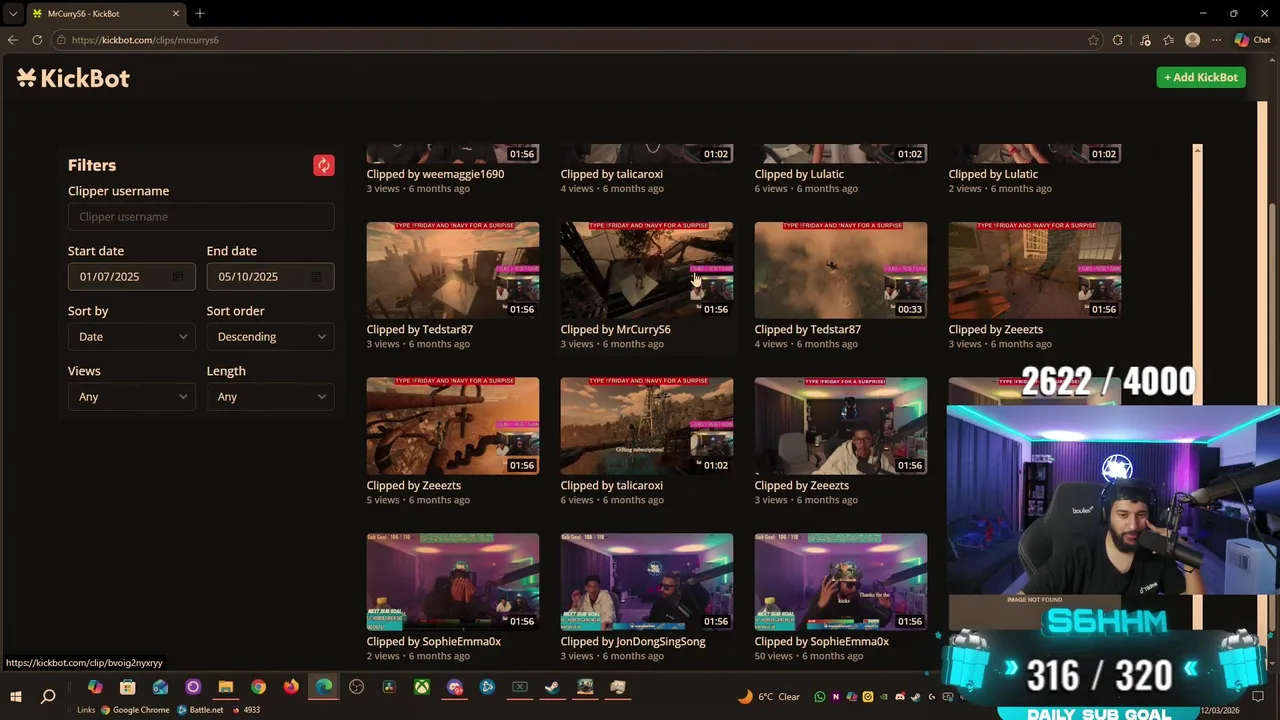The width and height of the screenshot is (1280, 720).
Task: Open the 50-view clip thumbnail by SophieEmma0x
Action: [841, 581]
